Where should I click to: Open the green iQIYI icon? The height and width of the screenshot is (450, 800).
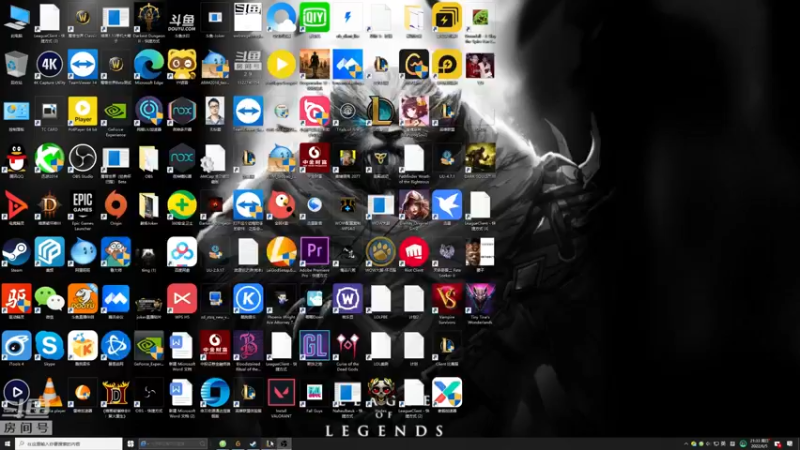(314, 18)
